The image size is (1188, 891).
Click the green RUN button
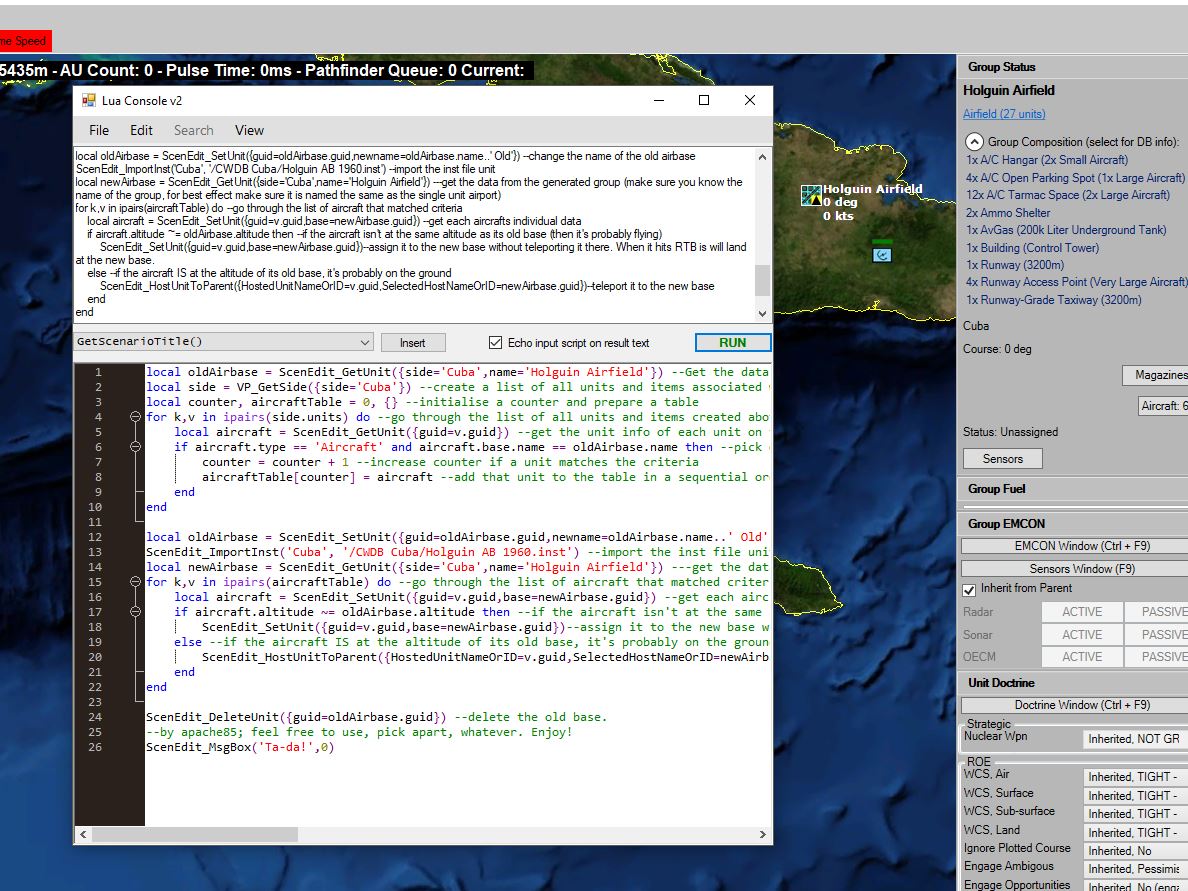(733, 342)
